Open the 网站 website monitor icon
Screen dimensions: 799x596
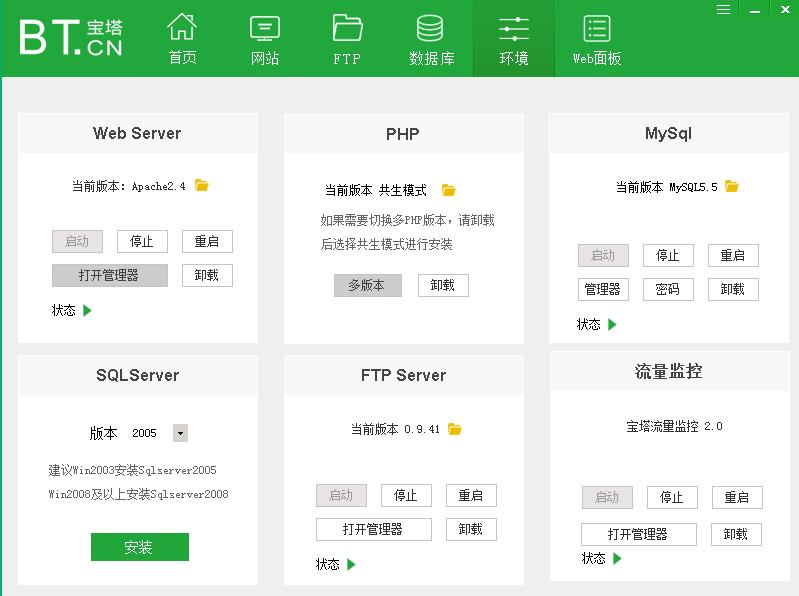(264, 29)
